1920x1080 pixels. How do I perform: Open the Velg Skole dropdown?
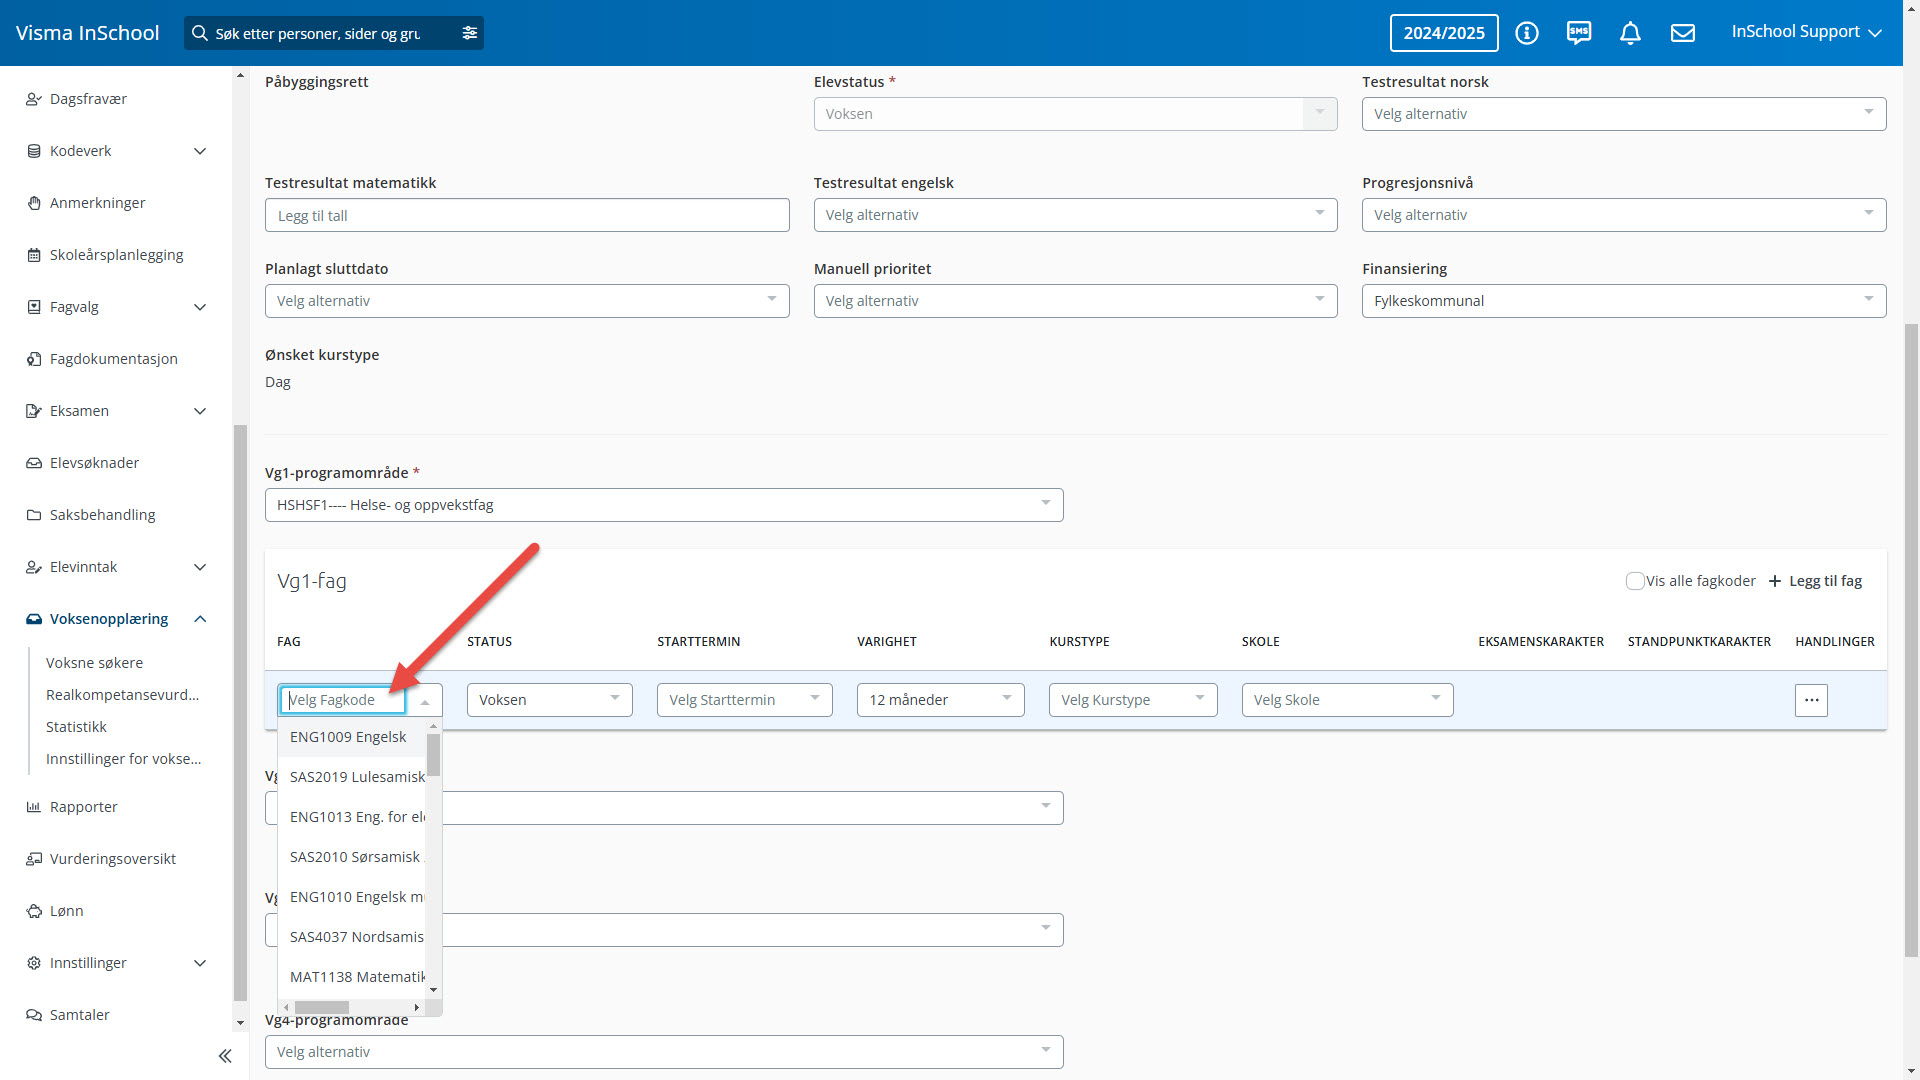tap(1346, 700)
